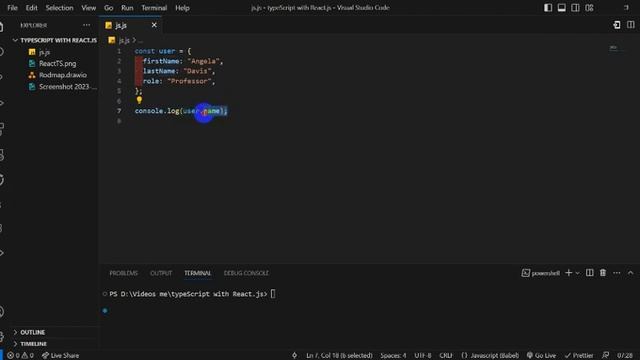Open Explorer more actions ellipsis

87,25
